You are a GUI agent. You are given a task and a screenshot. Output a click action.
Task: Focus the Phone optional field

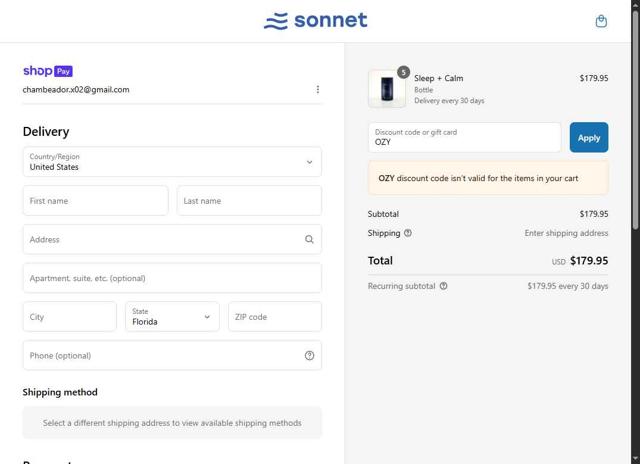172,355
